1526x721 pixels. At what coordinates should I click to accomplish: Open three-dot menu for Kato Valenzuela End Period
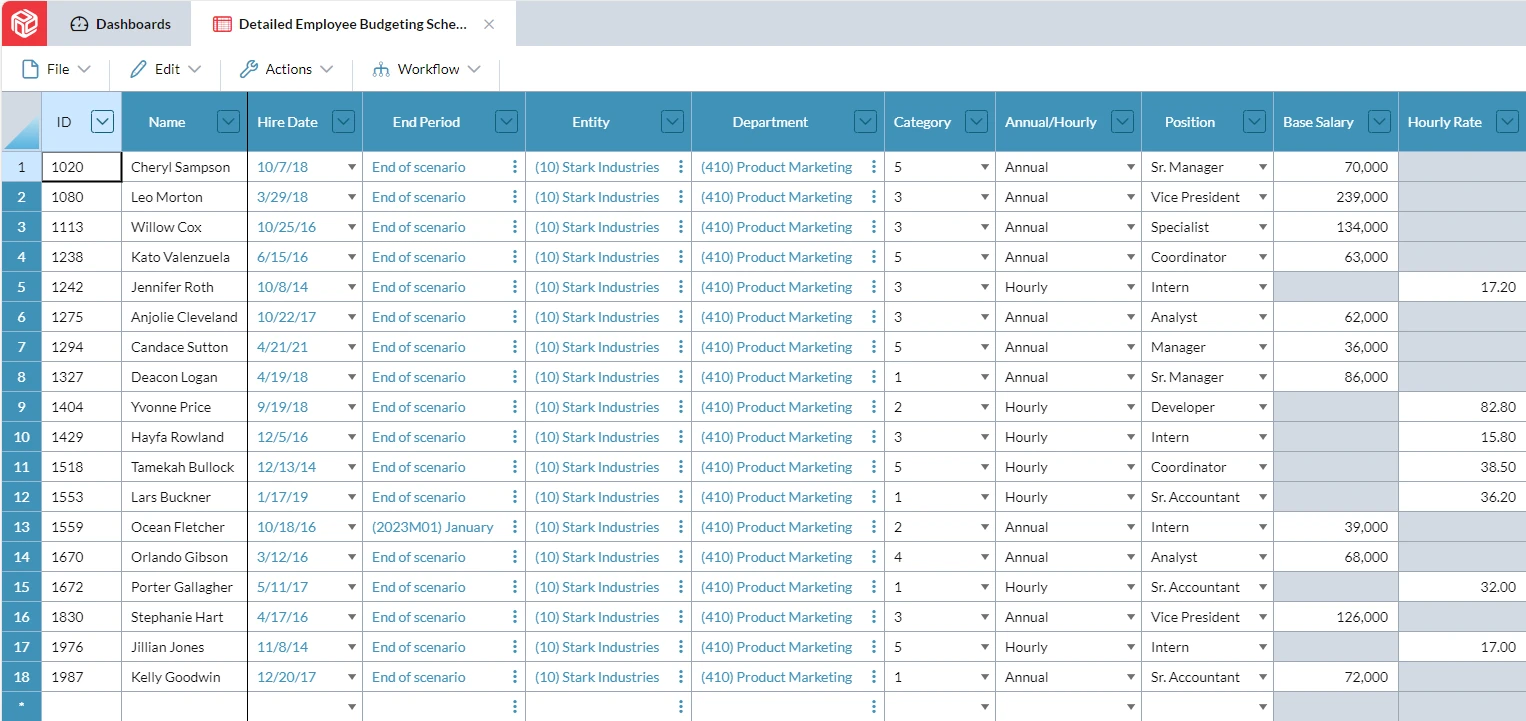[515, 257]
